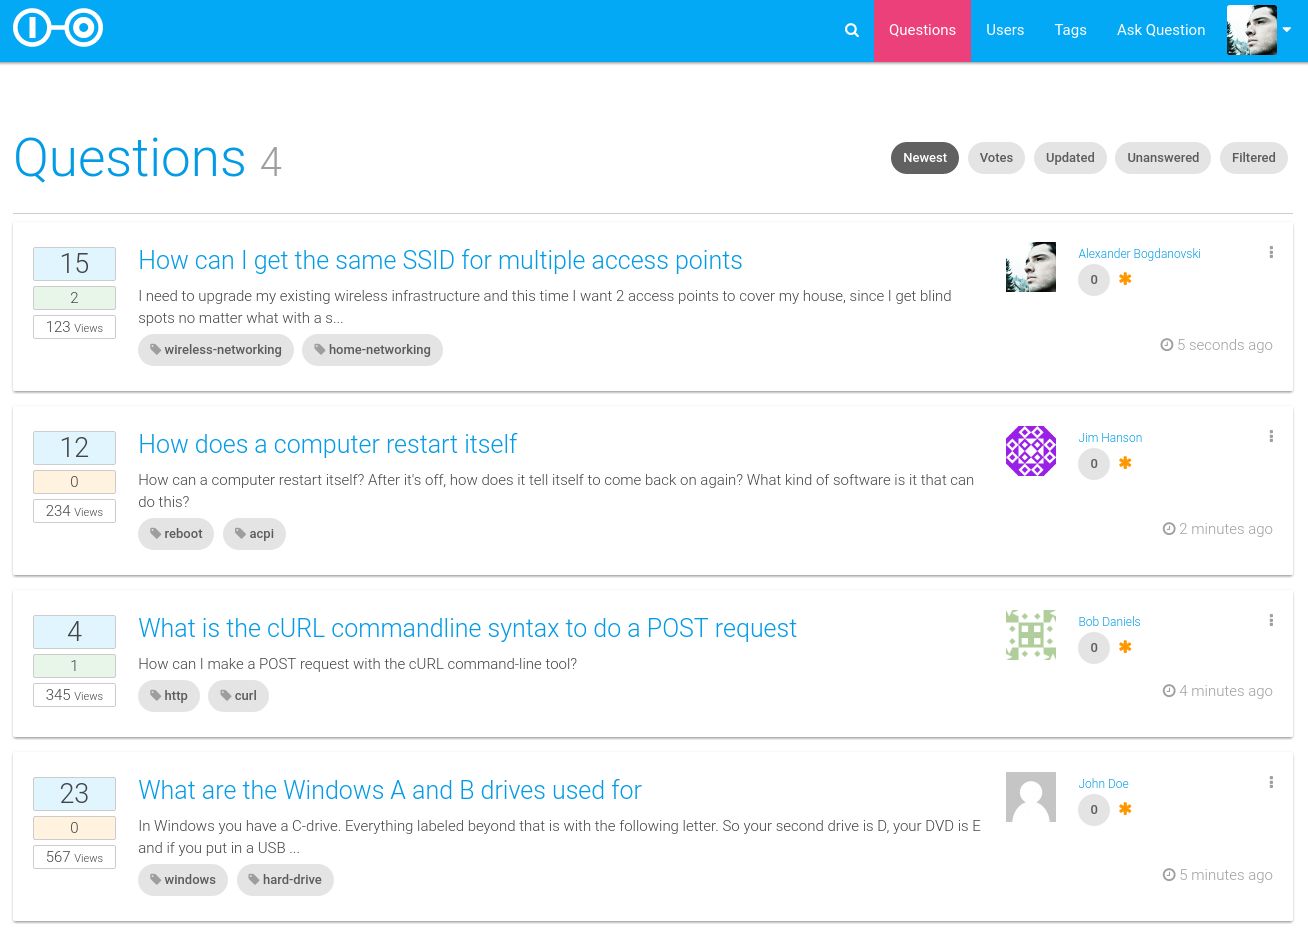
Task: Click the Ask Question link
Action: [x=1161, y=30]
